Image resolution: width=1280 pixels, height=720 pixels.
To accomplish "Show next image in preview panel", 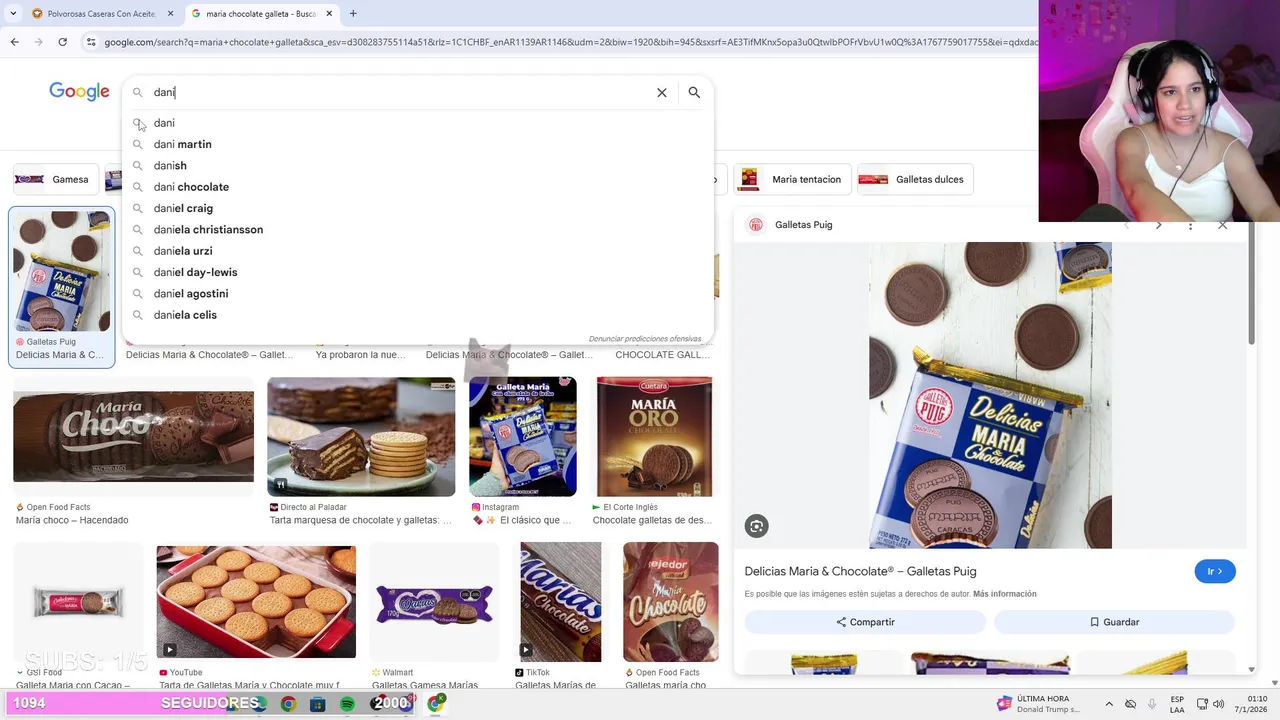I will coord(1158,225).
